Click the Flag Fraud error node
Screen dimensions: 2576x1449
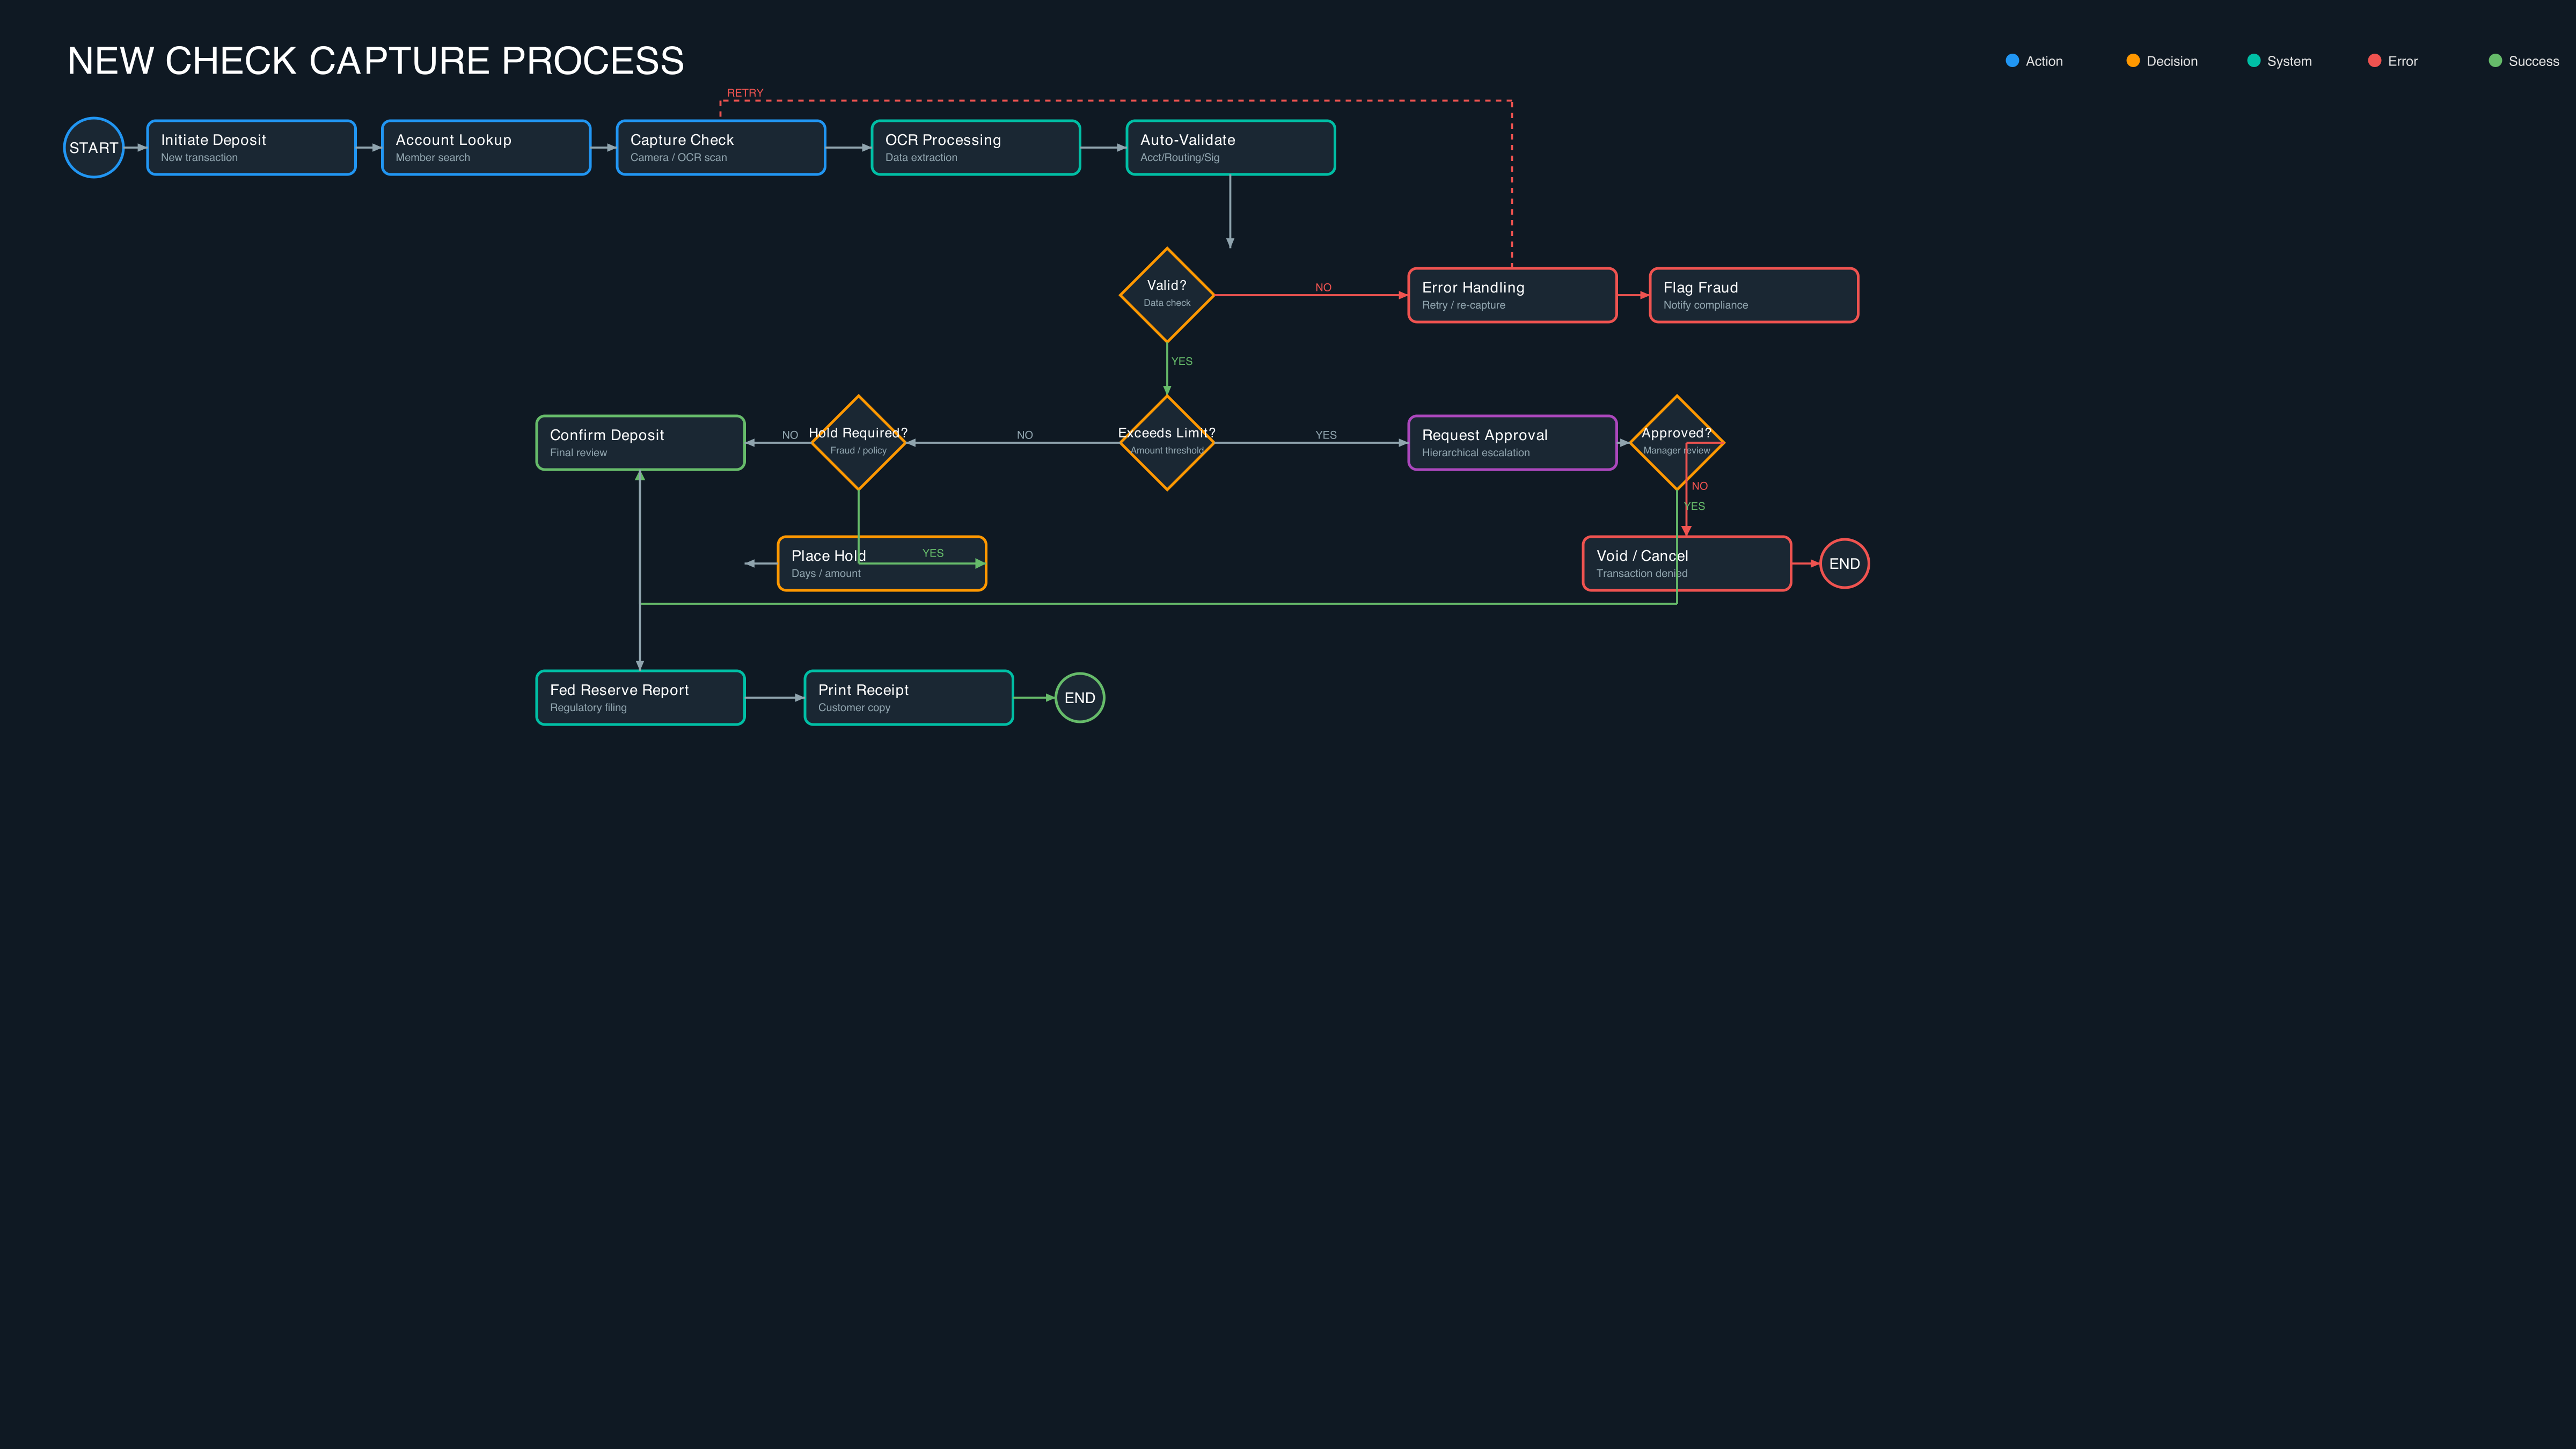pos(1753,295)
